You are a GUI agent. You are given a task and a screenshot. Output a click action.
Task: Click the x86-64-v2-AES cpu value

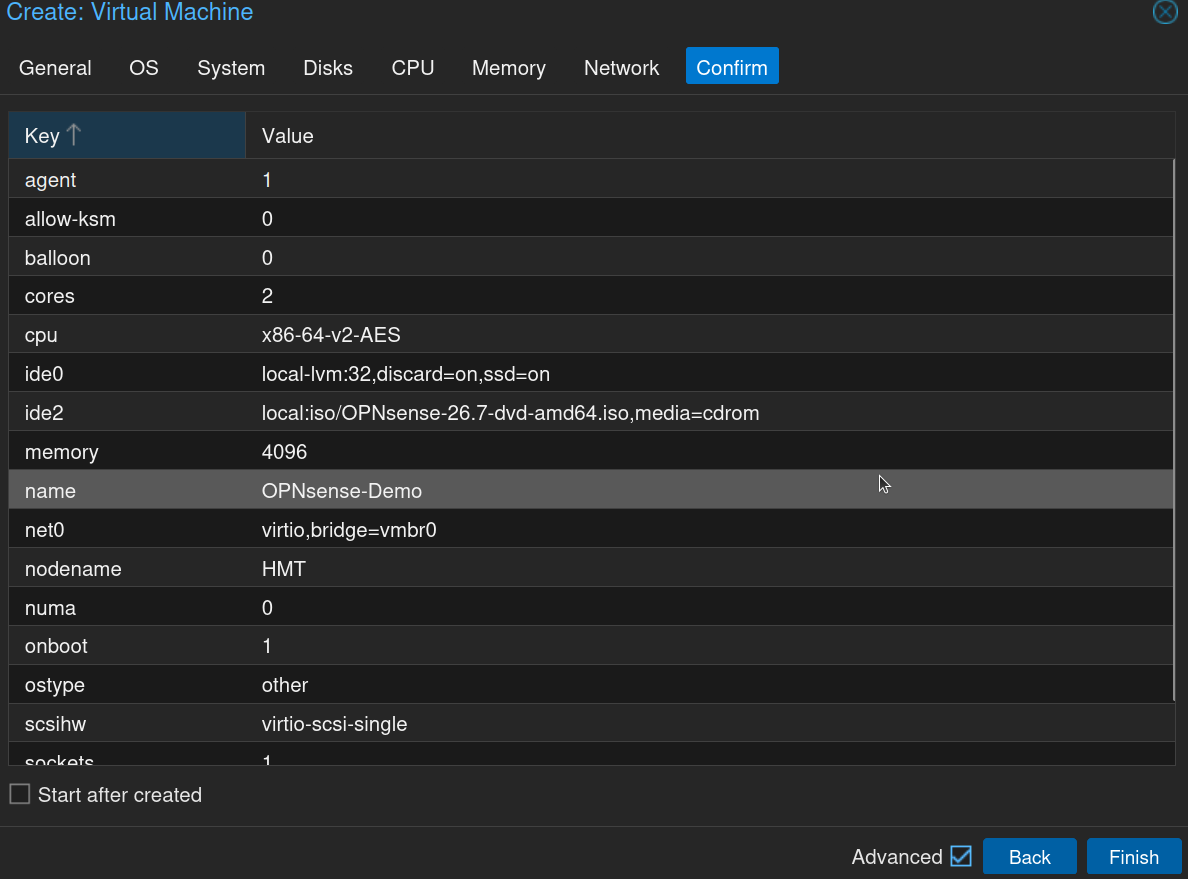point(331,335)
